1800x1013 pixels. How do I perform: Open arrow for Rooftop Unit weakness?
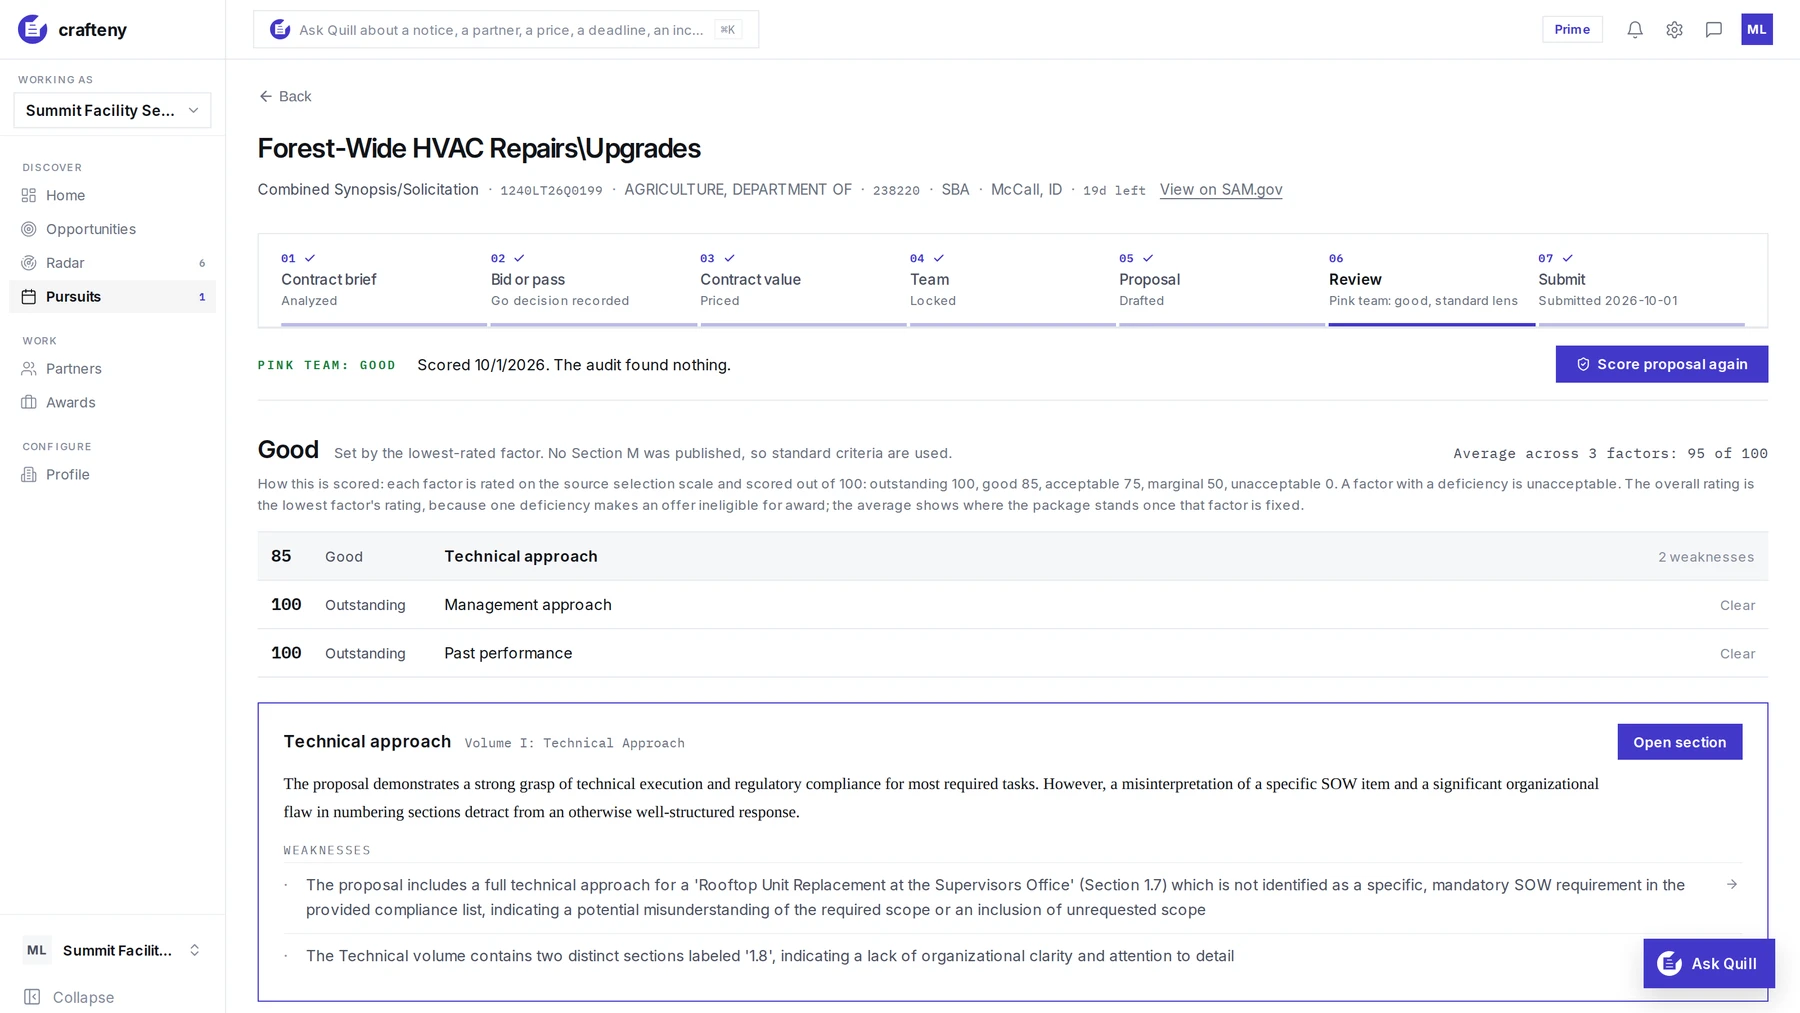pos(1732,885)
